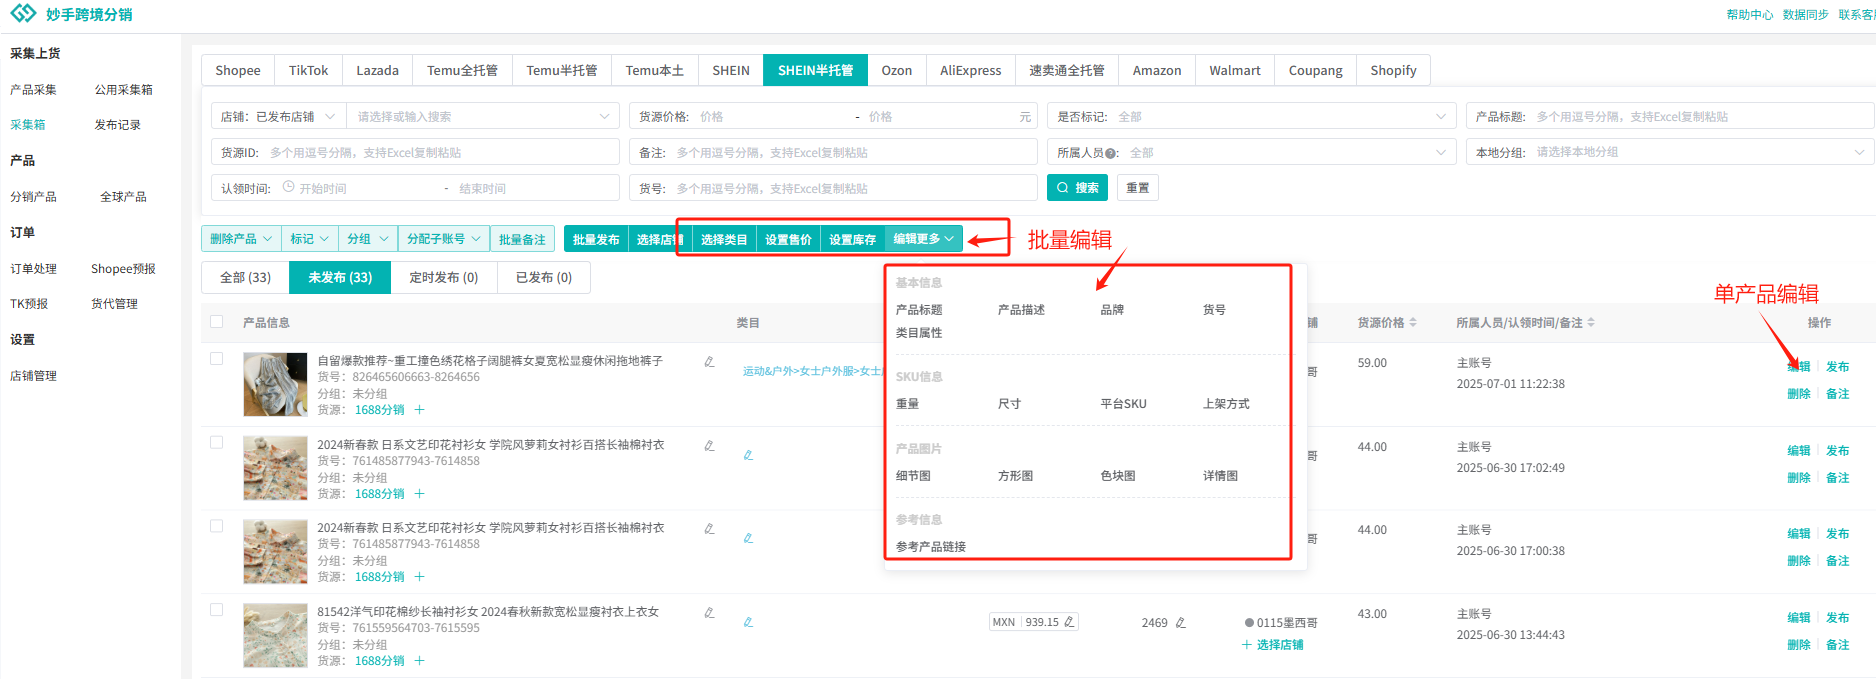This screenshot has height=679, width=1876.
Task: Click the 备注 filter input field
Action: coord(834,152)
